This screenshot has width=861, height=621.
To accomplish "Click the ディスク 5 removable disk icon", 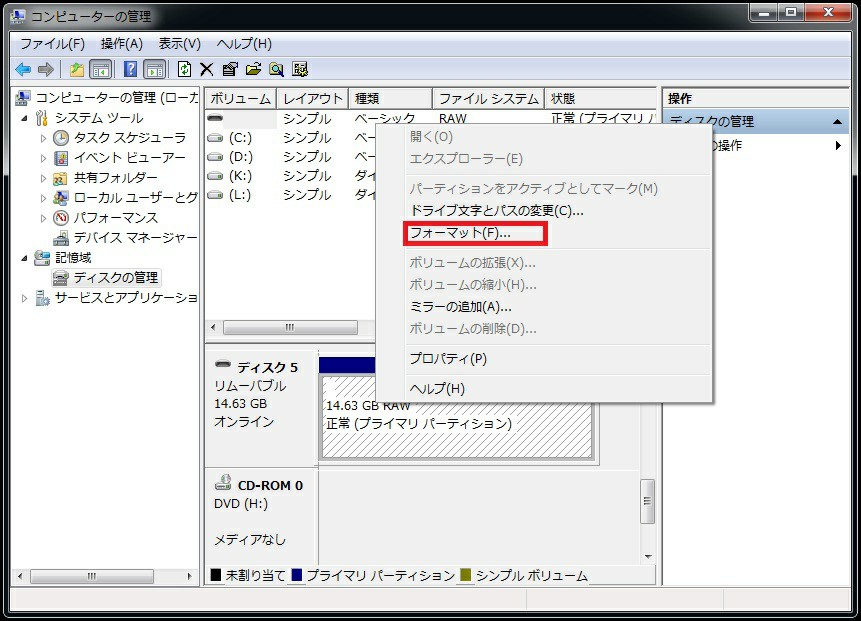I will pyautogui.click(x=222, y=363).
